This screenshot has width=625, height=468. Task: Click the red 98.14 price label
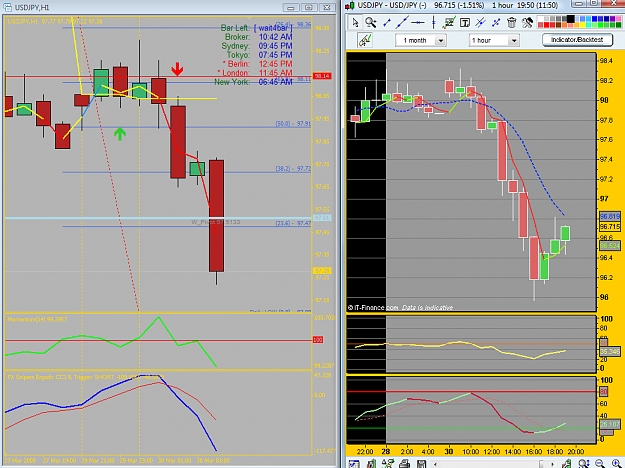[x=322, y=76]
